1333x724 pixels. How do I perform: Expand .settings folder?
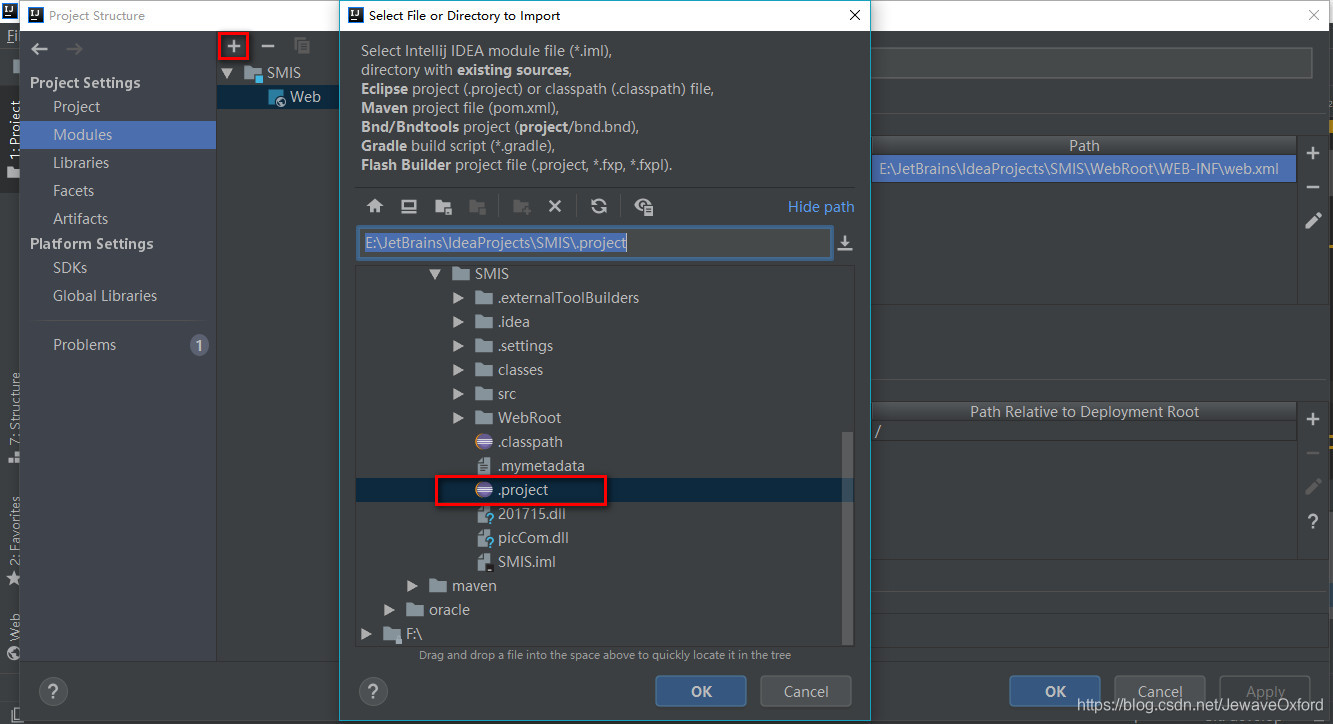458,346
